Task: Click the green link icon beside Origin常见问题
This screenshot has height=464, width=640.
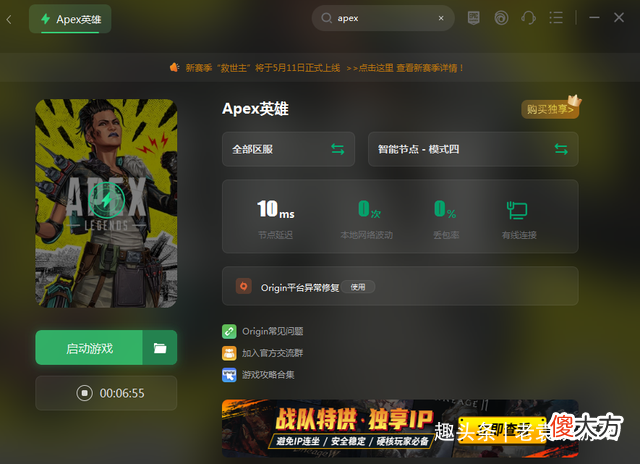Action: tap(229, 331)
